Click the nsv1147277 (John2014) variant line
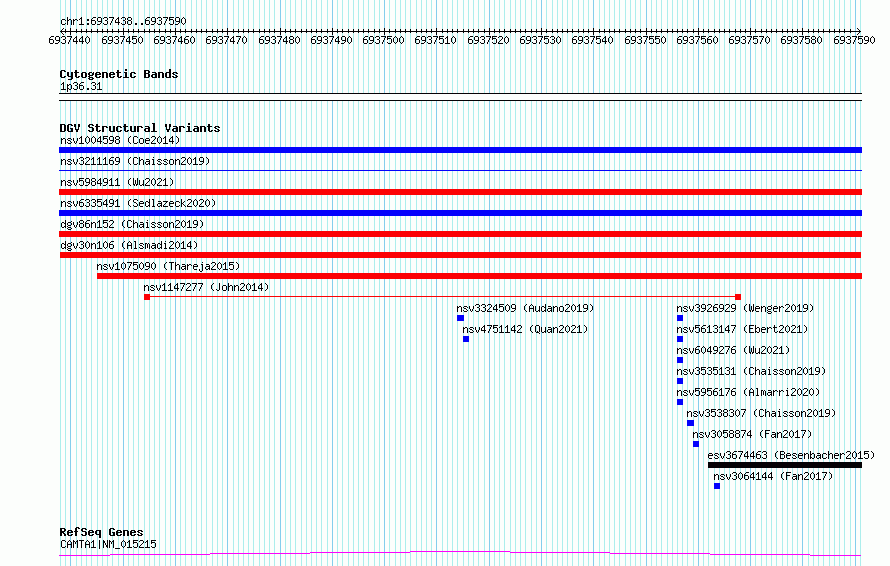The height and width of the screenshot is (566, 890). click(x=442, y=297)
